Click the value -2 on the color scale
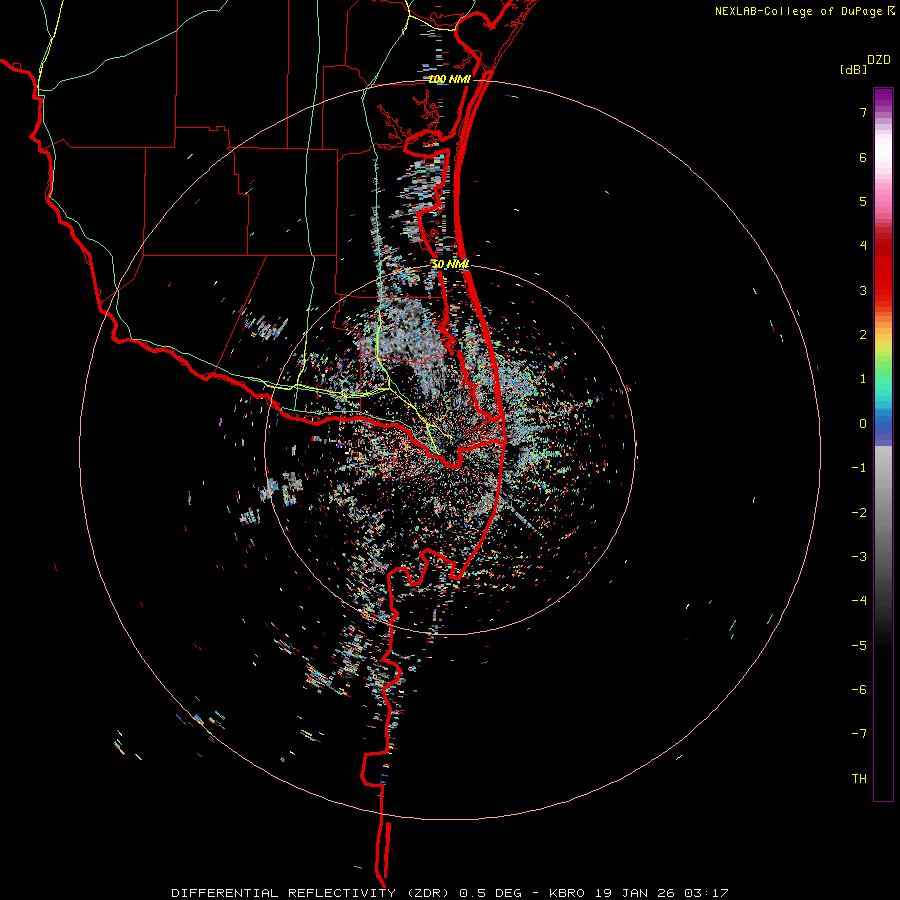900x900 pixels. [859, 513]
